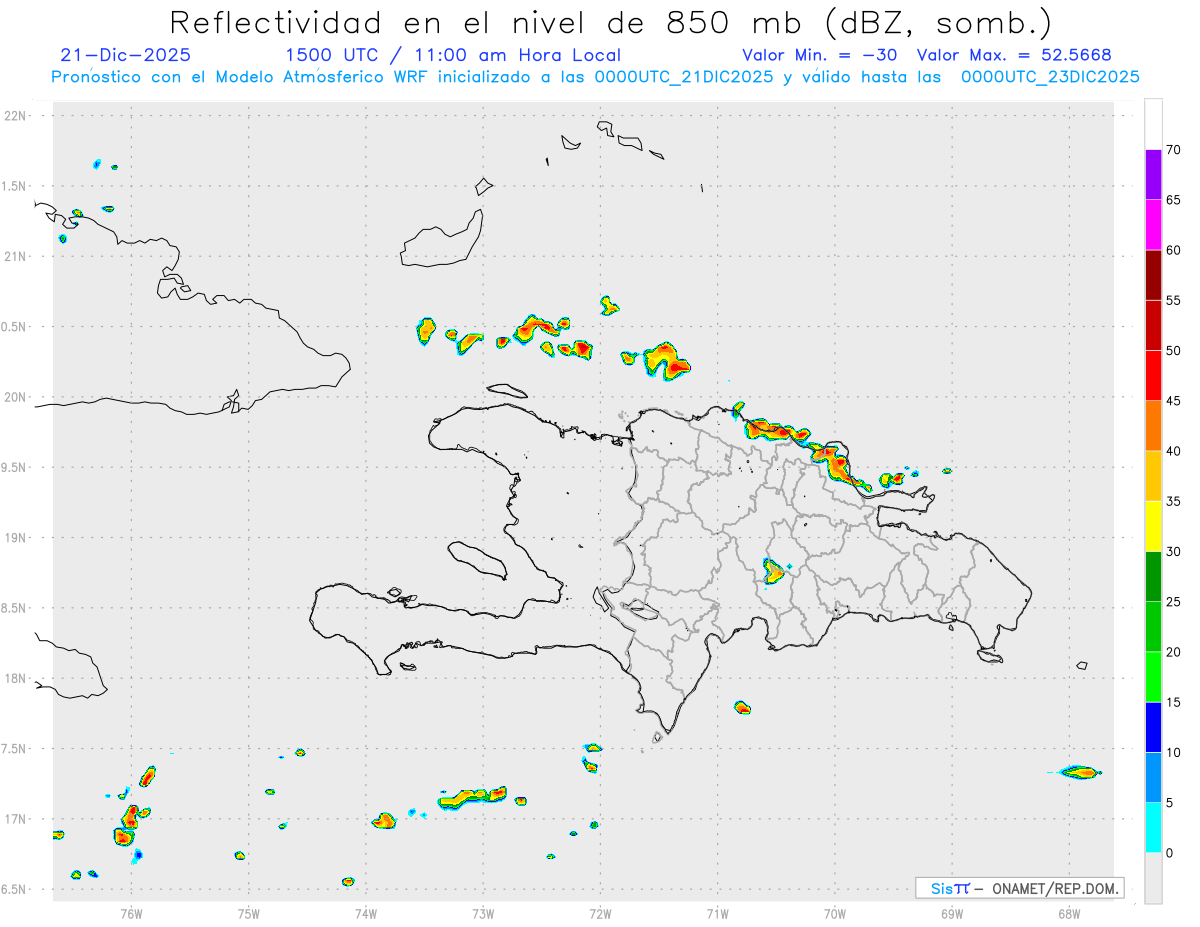Click the yellow 30–35 dBZ colorbar segment
Viewport: 1200px width, 927px height.
click(x=1153, y=526)
